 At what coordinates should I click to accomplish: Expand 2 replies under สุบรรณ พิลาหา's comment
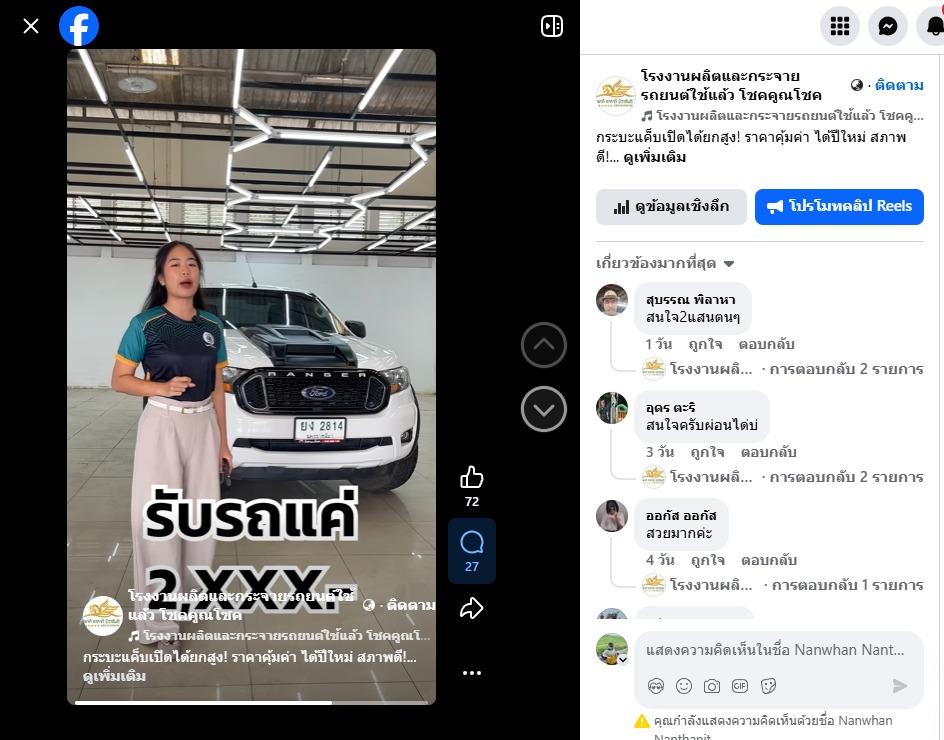click(x=846, y=369)
